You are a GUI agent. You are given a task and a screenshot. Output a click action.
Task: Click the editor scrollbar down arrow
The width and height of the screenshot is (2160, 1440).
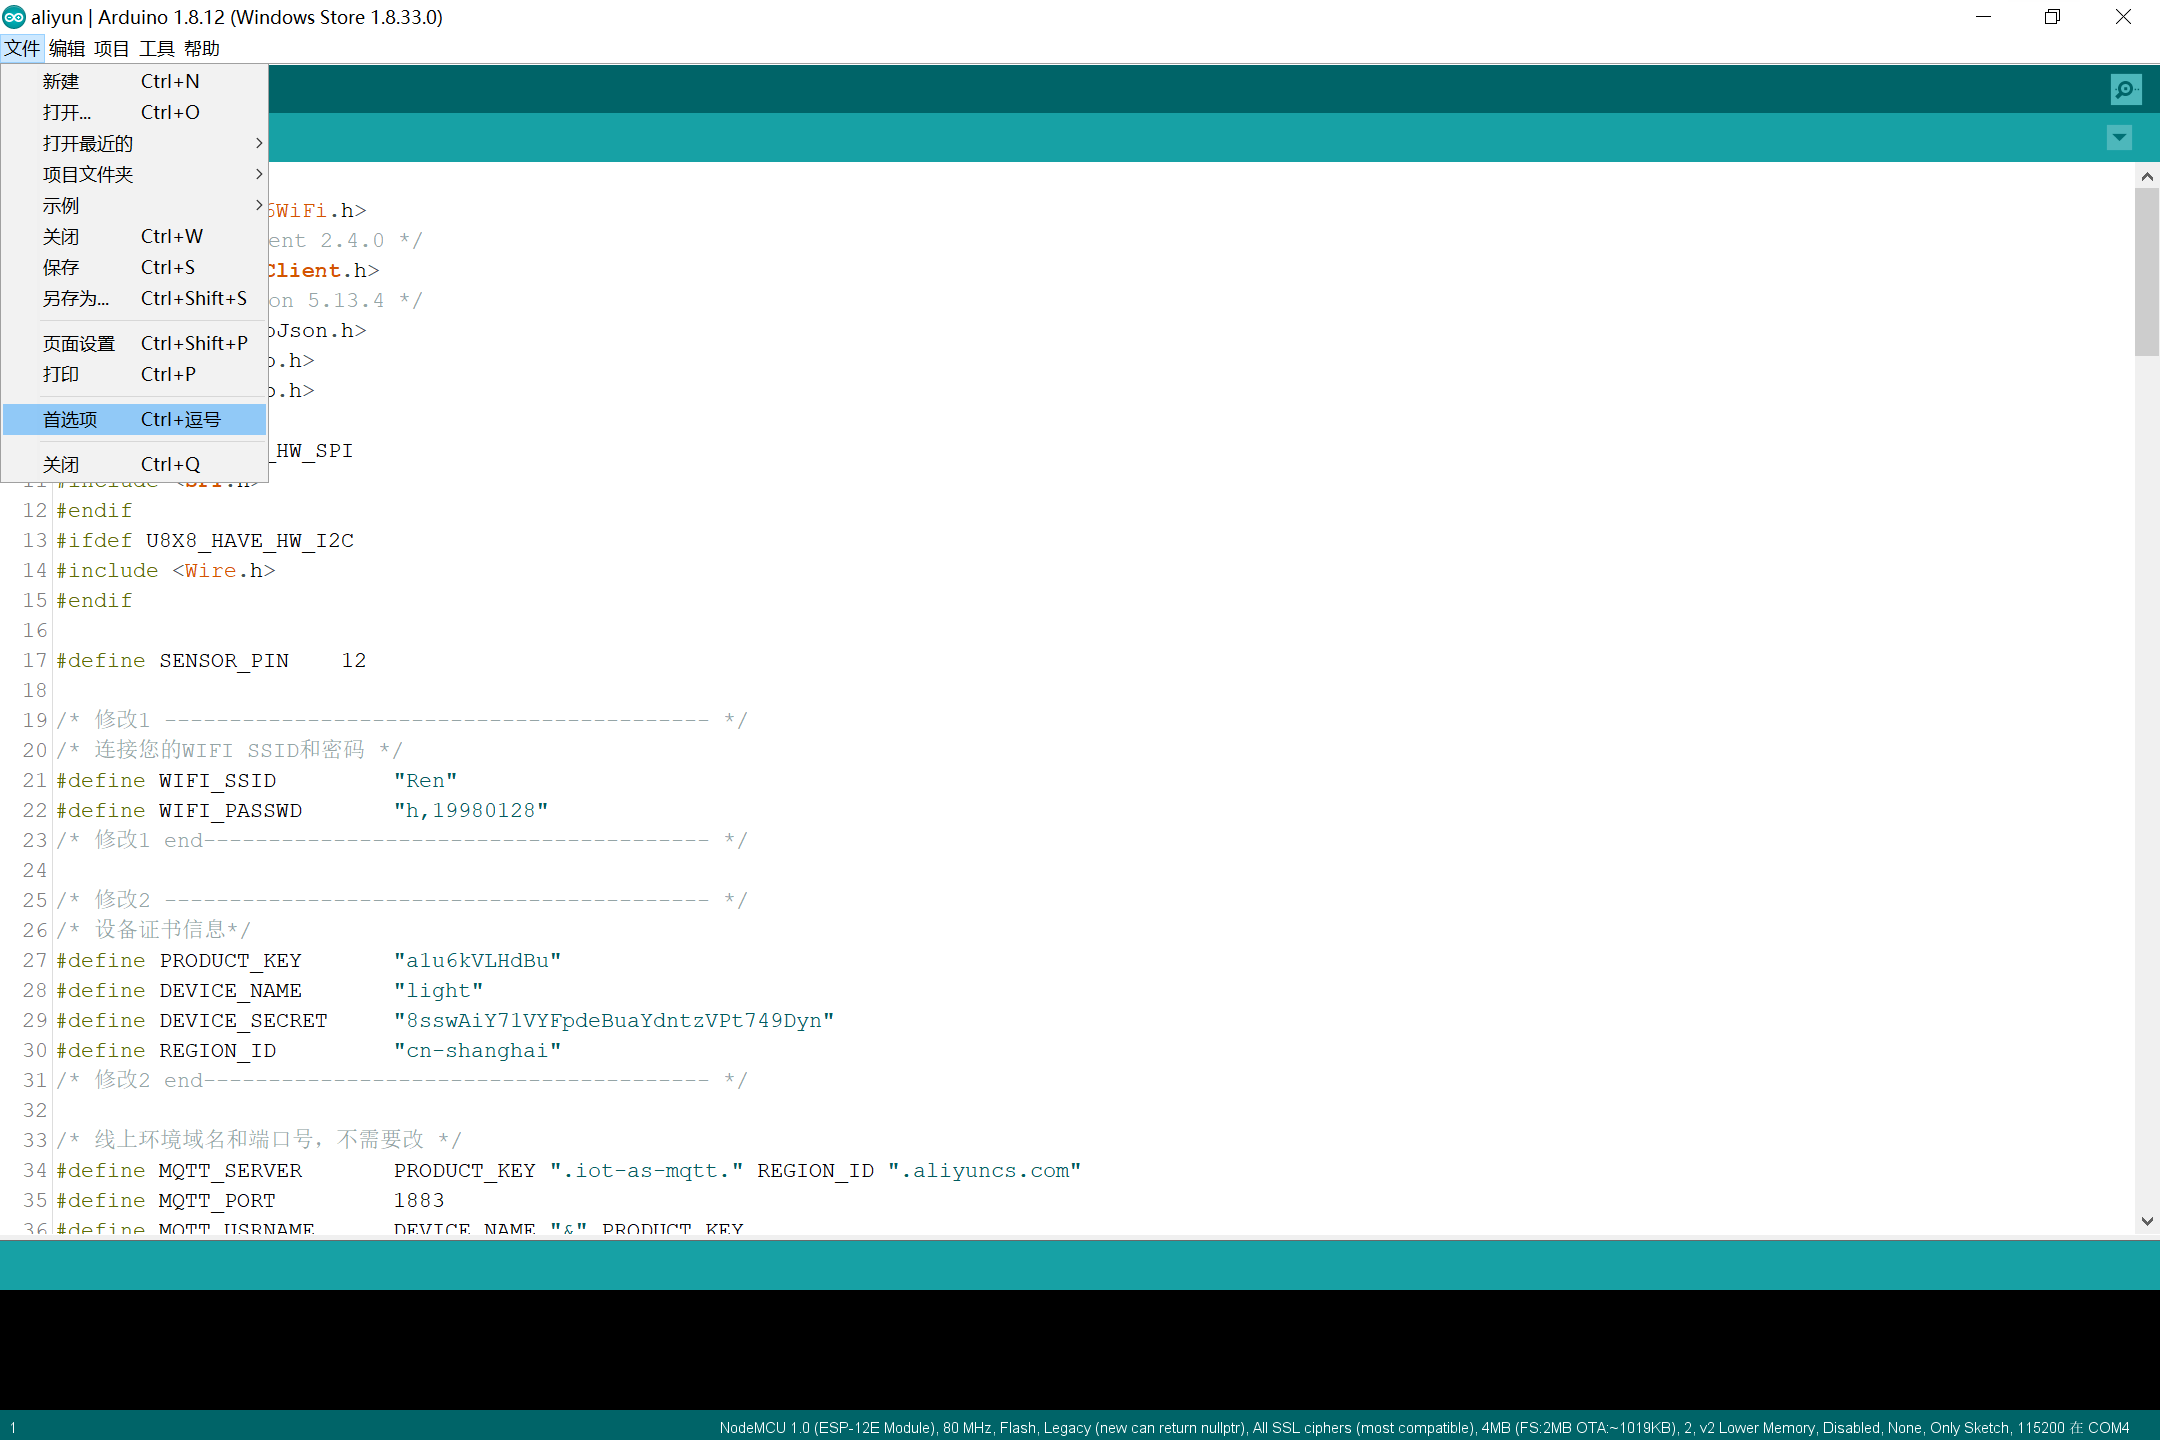[2147, 1221]
